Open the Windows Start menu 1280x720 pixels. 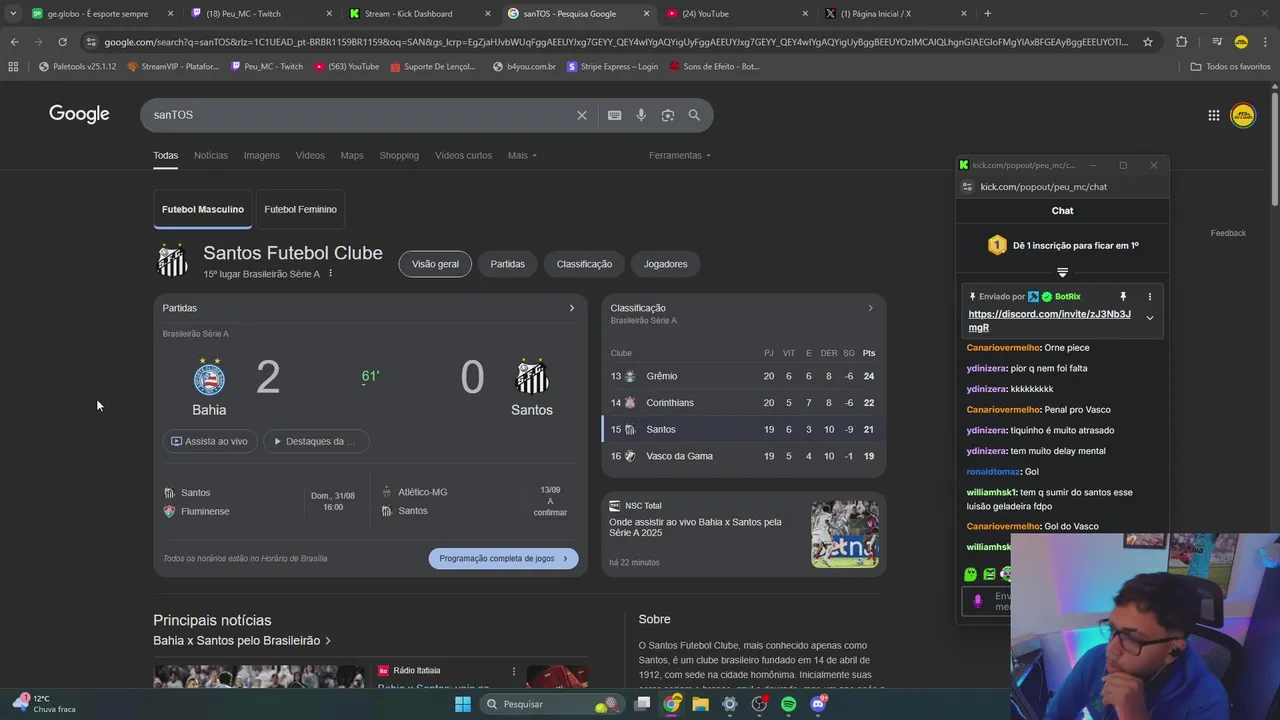coord(462,704)
